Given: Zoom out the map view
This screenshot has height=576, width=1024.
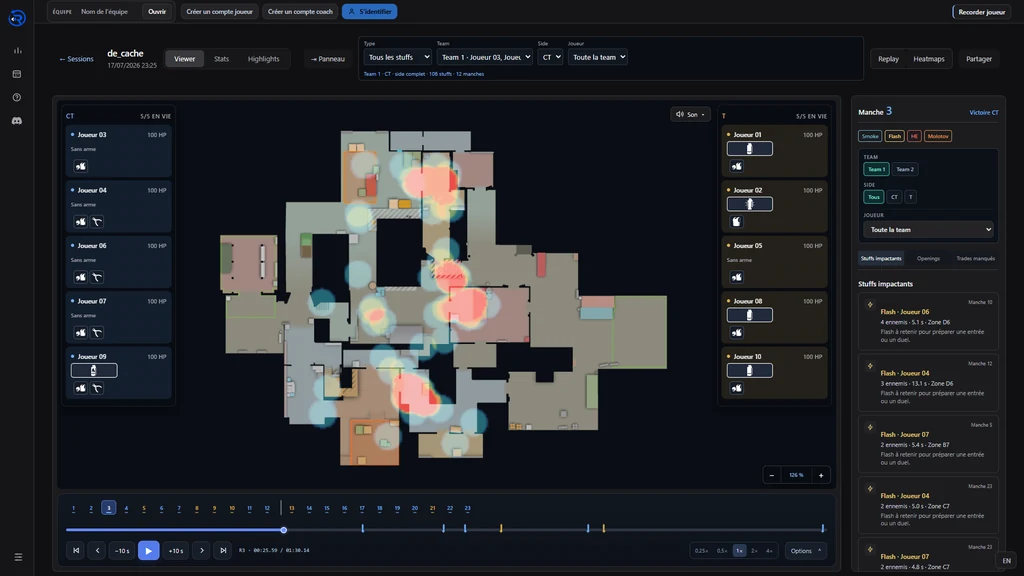Looking at the screenshot, I should 772,475.
